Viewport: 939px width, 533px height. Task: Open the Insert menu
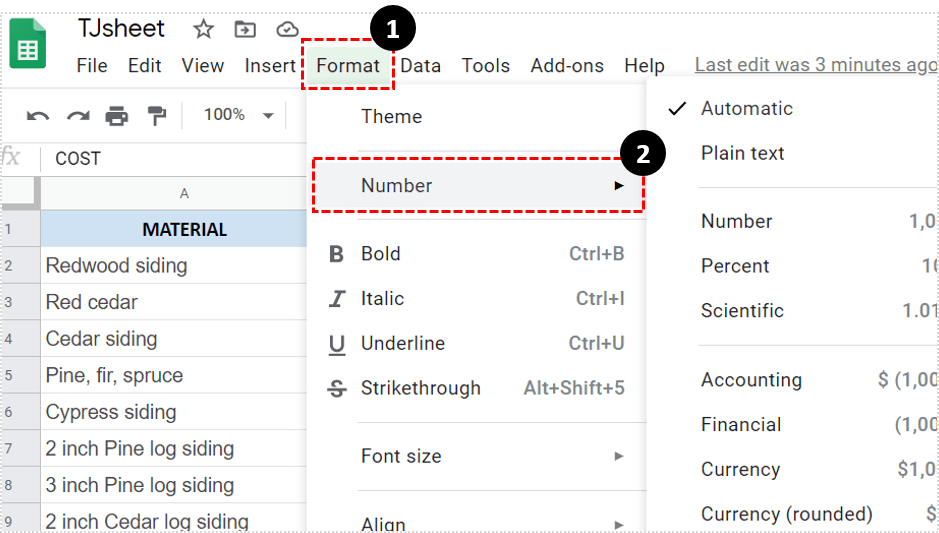pos(270,66)
